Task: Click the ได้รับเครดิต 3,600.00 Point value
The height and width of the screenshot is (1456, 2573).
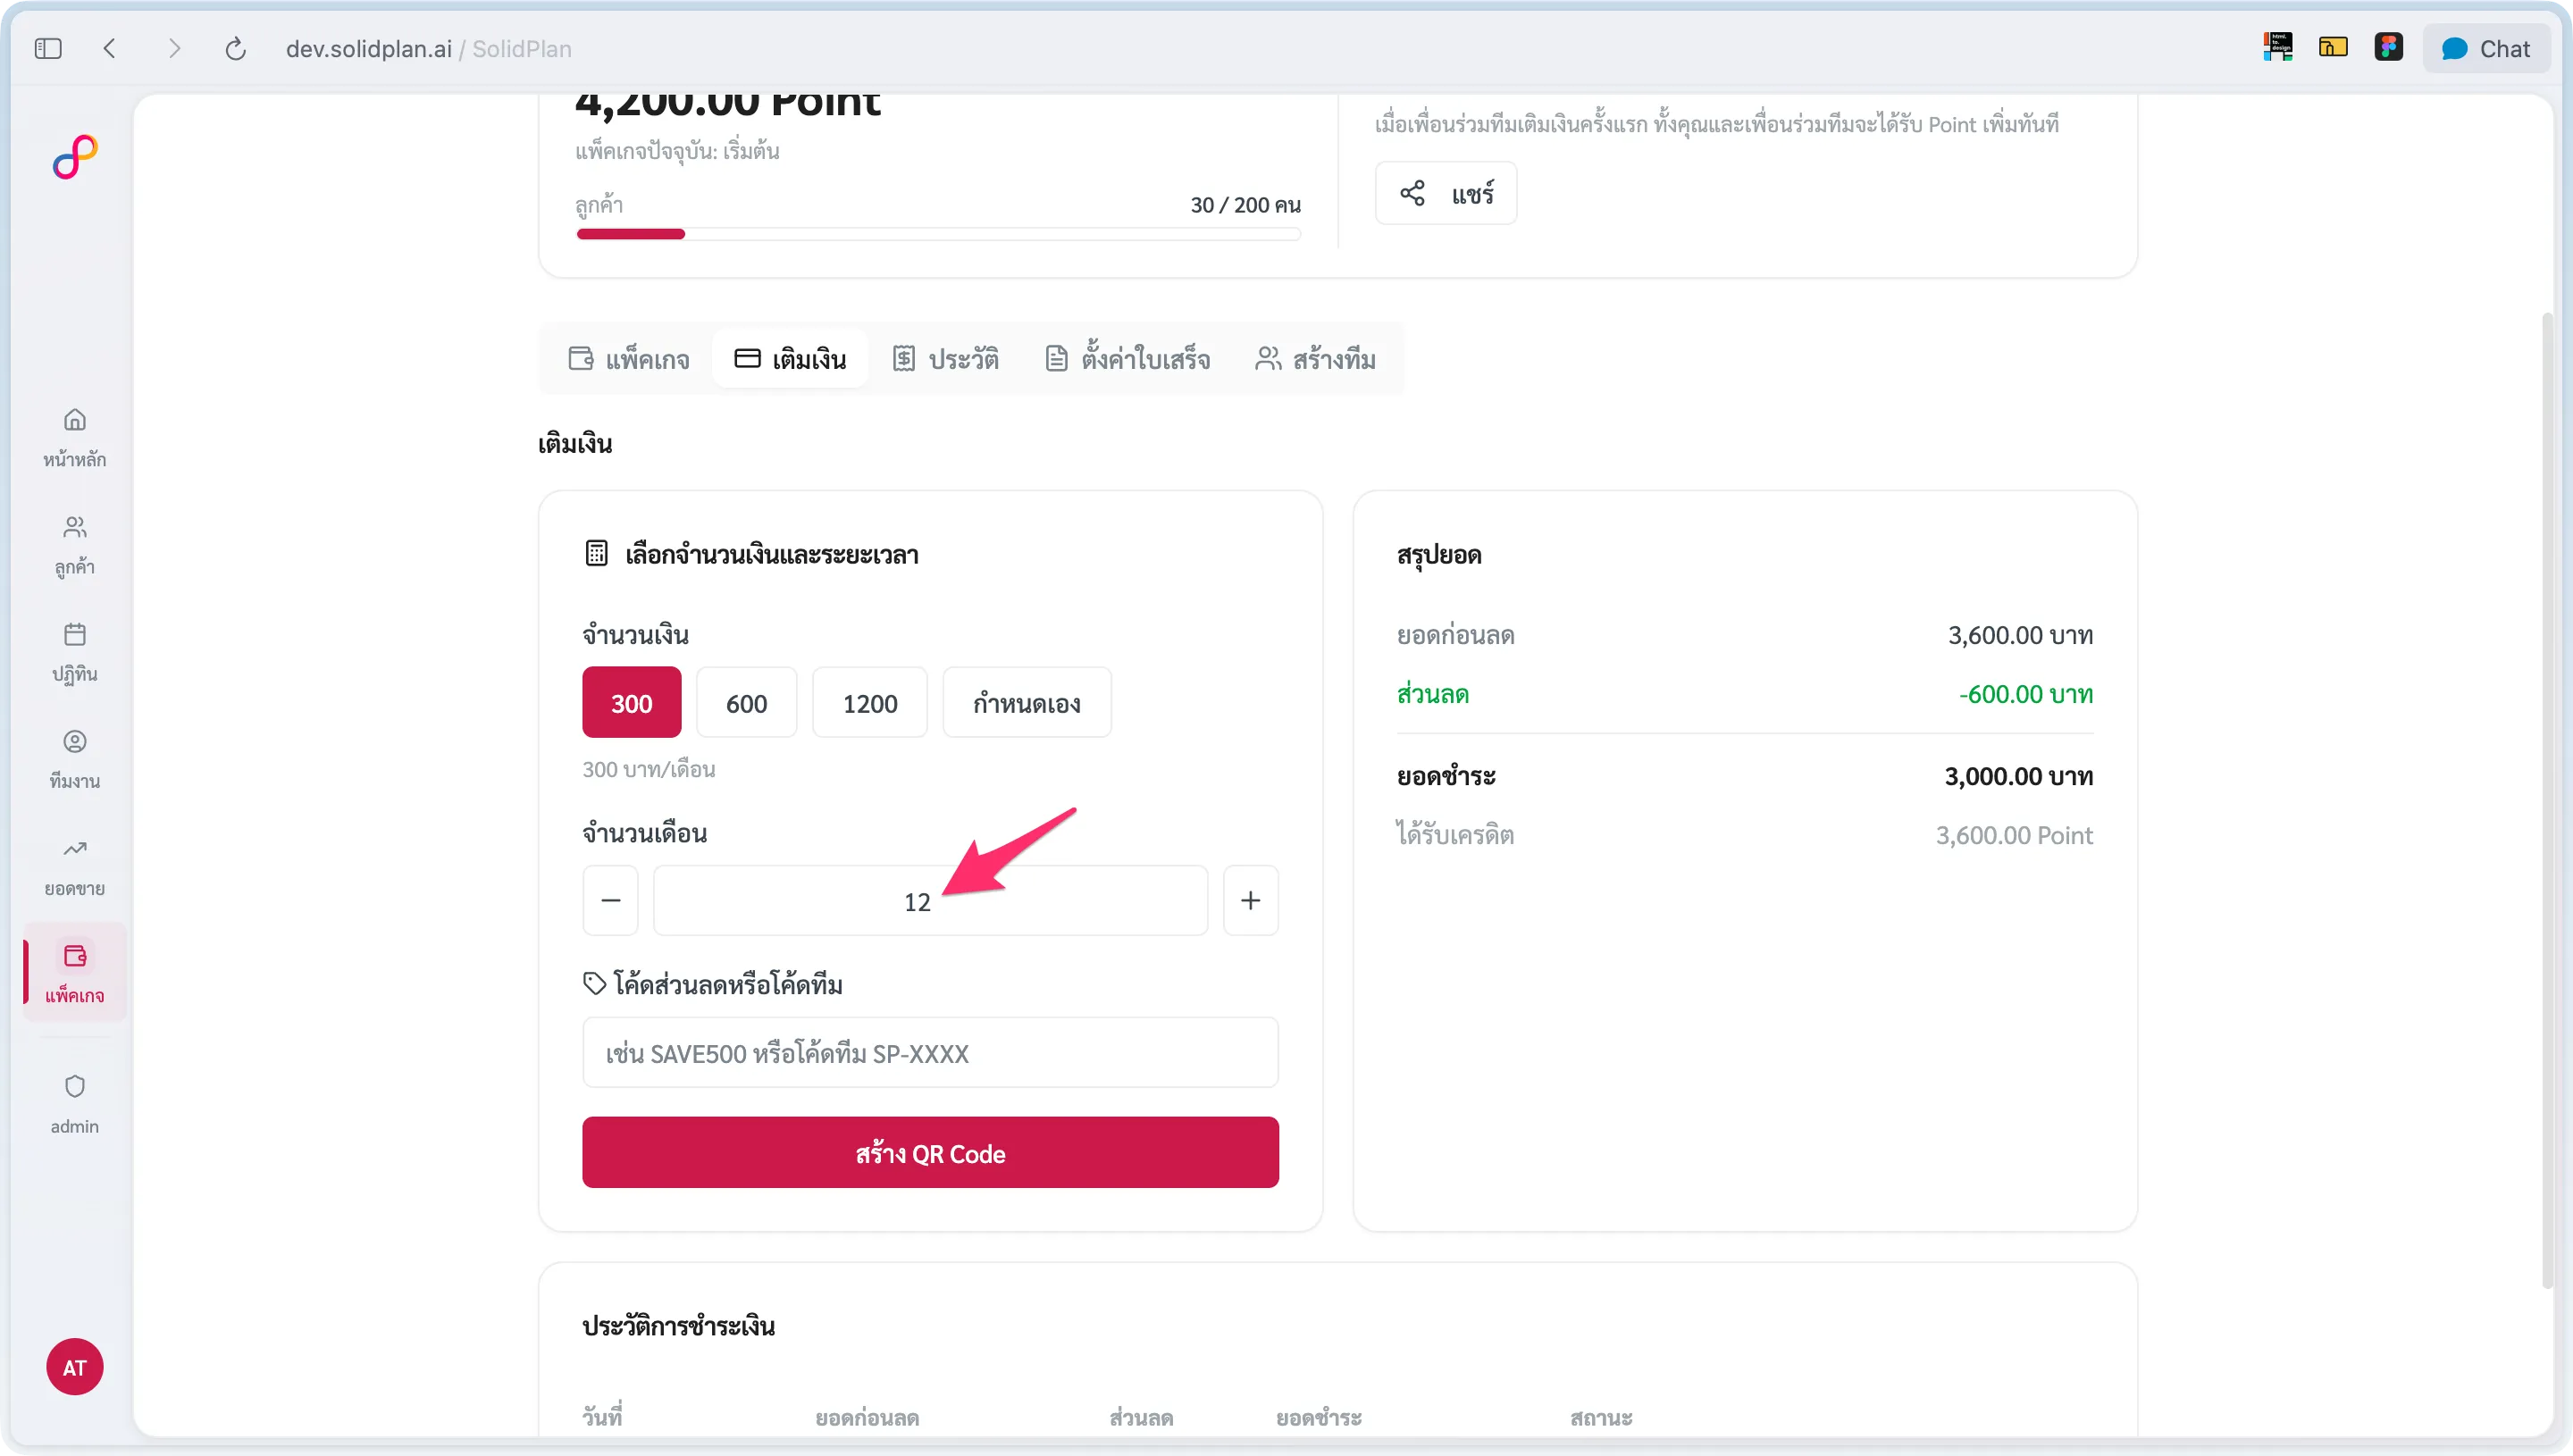Action: tap(2014, 835)
